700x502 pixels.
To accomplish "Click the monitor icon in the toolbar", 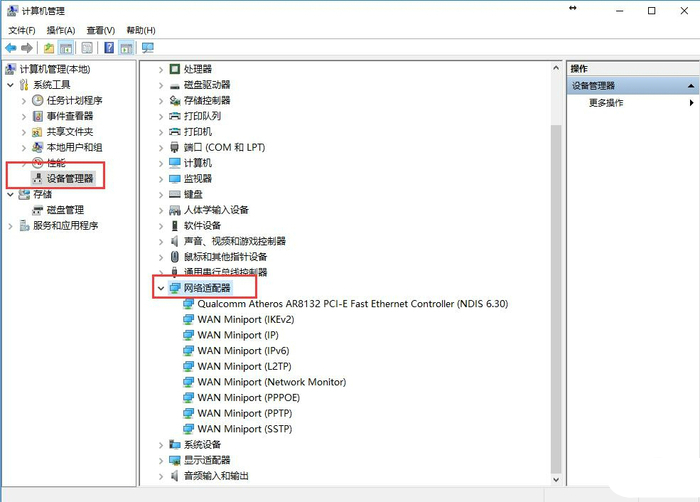I will 147,48.
